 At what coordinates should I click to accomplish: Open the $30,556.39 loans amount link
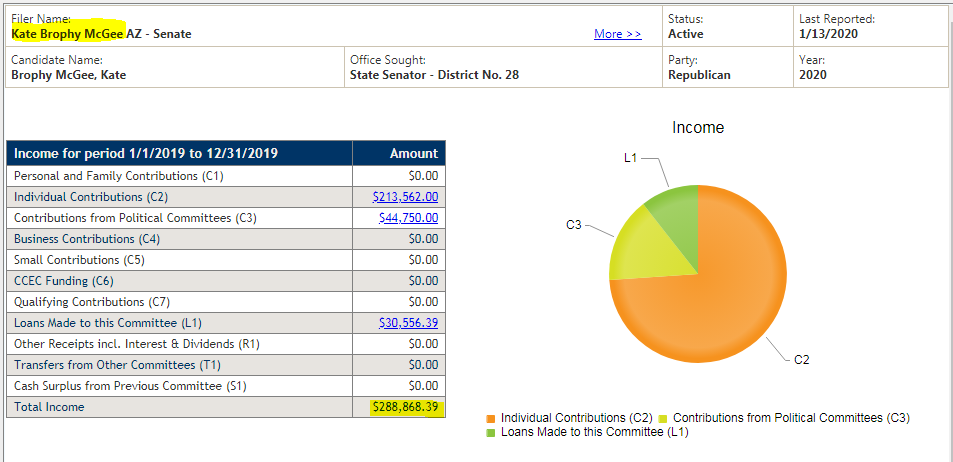(408, 323)
